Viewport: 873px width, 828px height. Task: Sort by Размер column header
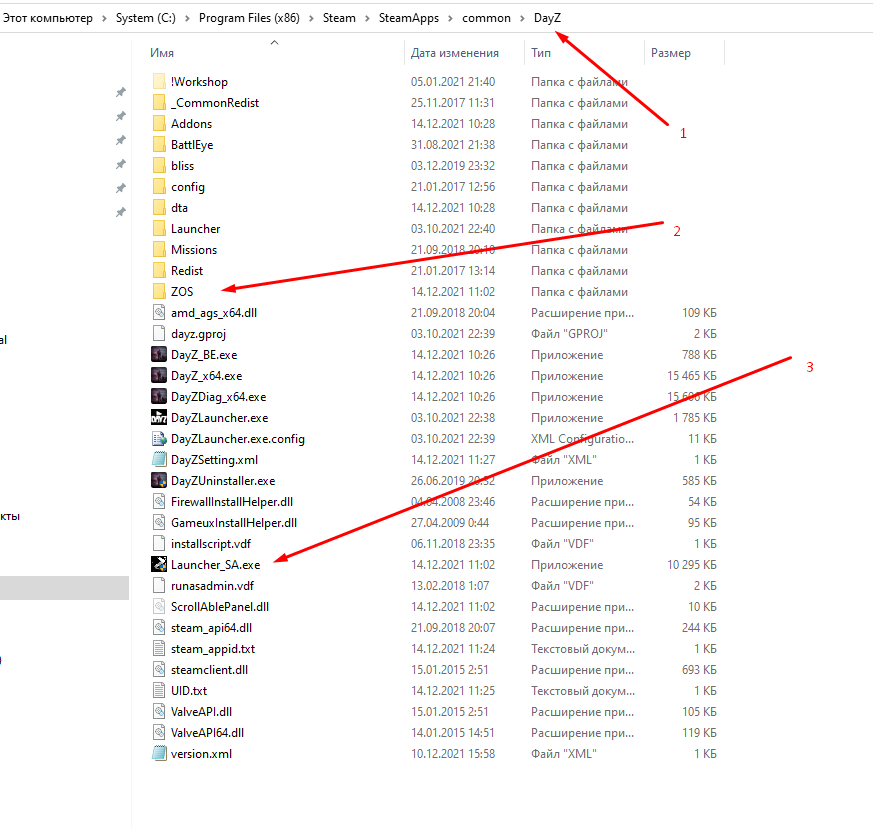coord(671,53)
